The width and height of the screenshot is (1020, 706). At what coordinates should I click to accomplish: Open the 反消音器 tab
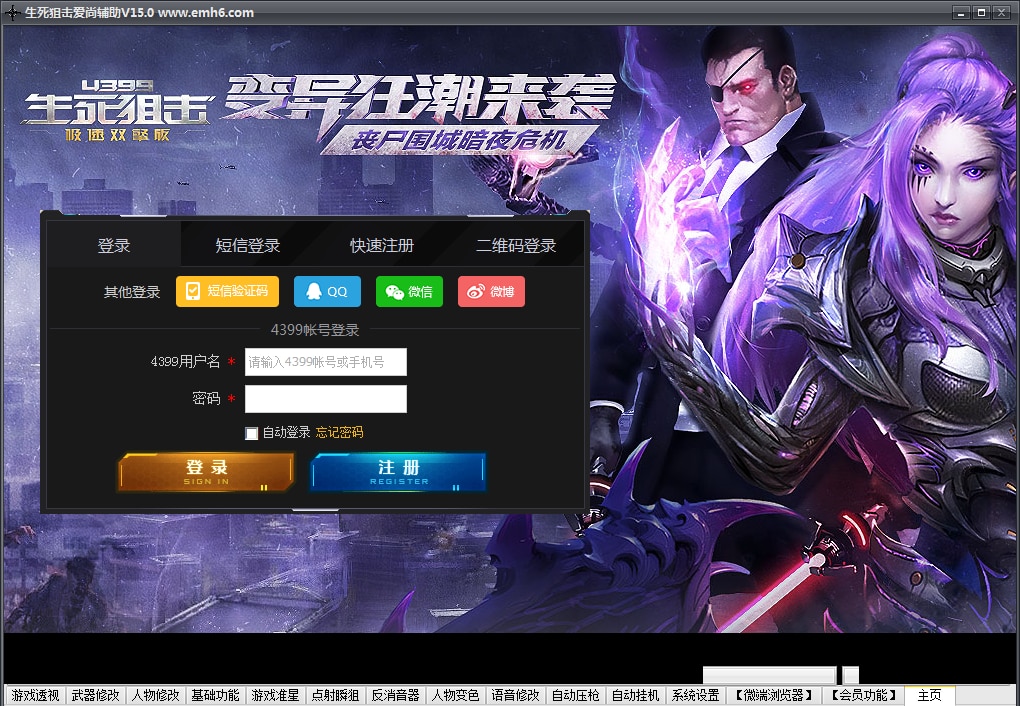pos(396,696)
